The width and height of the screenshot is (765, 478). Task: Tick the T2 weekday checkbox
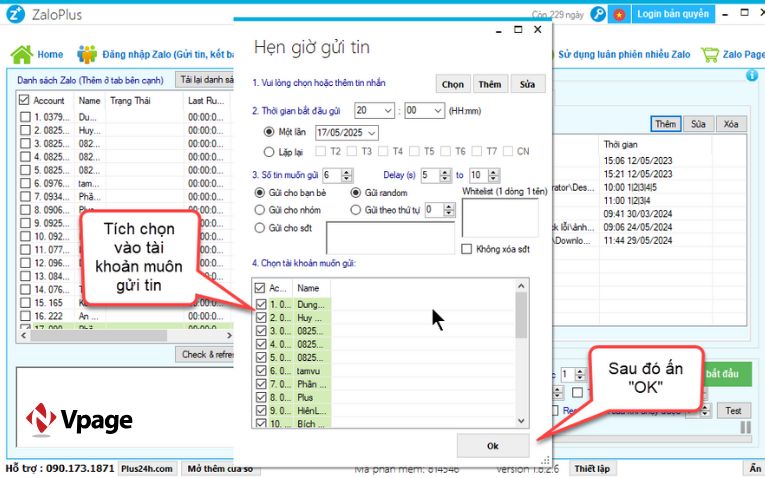(x=321, y=151)
